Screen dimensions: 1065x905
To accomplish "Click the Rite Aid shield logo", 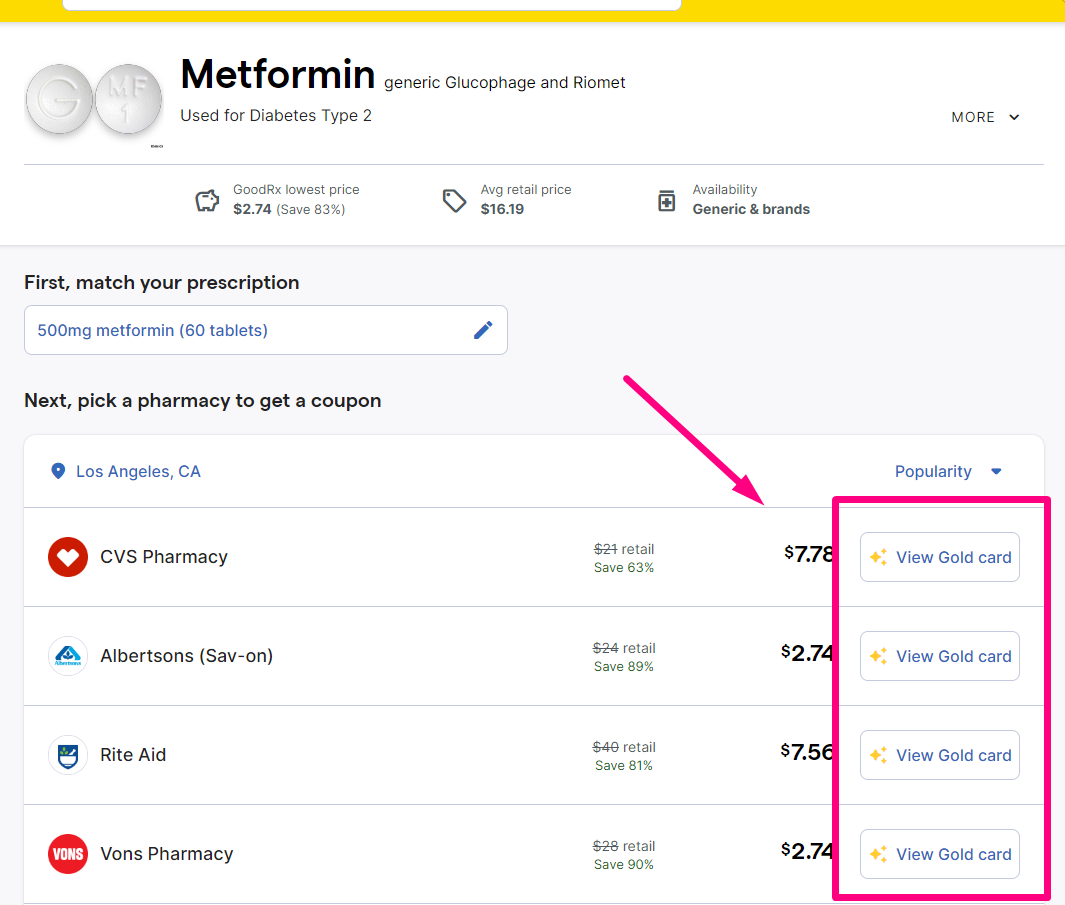I will (x=68, y=755).
